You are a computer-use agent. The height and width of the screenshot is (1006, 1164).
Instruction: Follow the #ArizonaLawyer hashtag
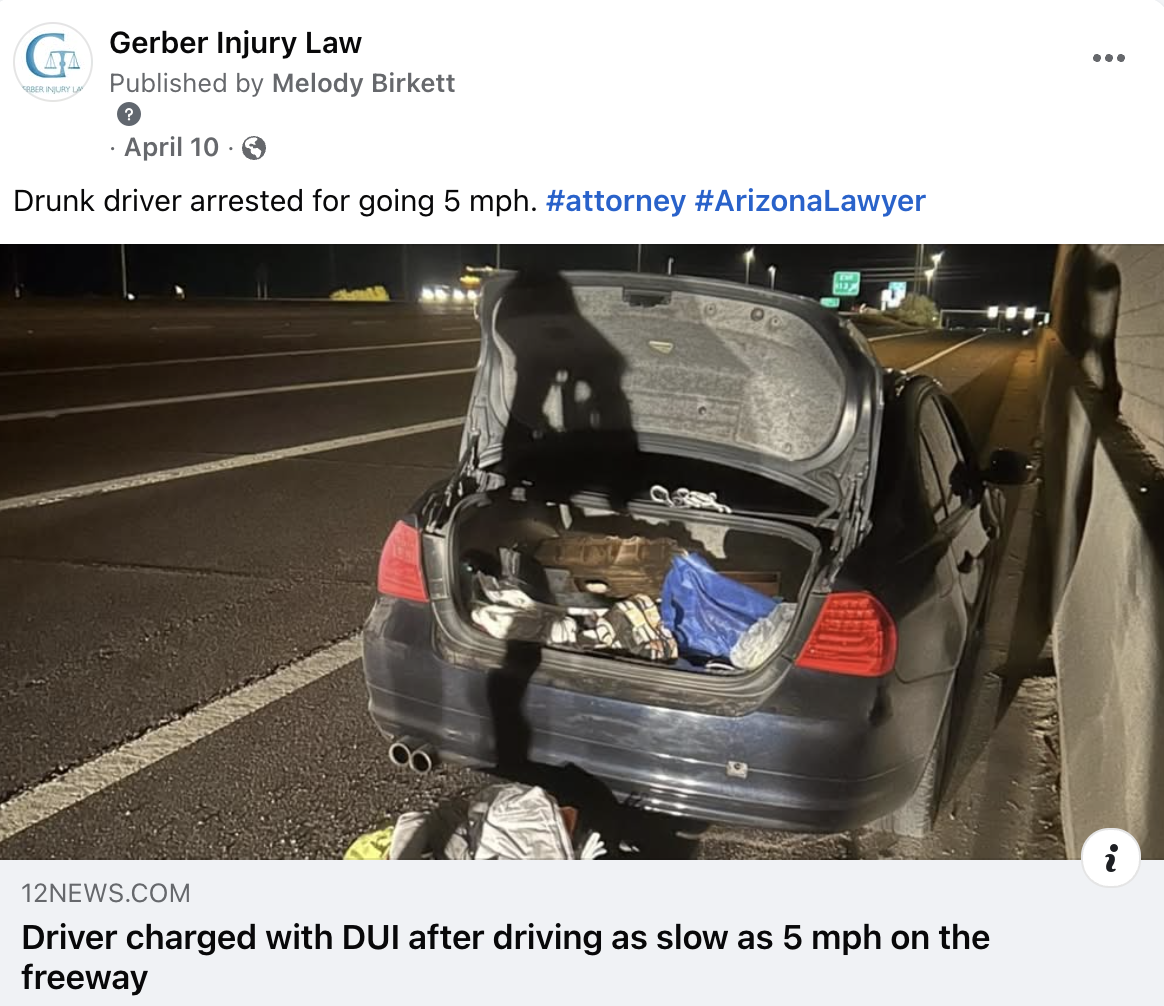pyautogui.click(x=810, y=200)
